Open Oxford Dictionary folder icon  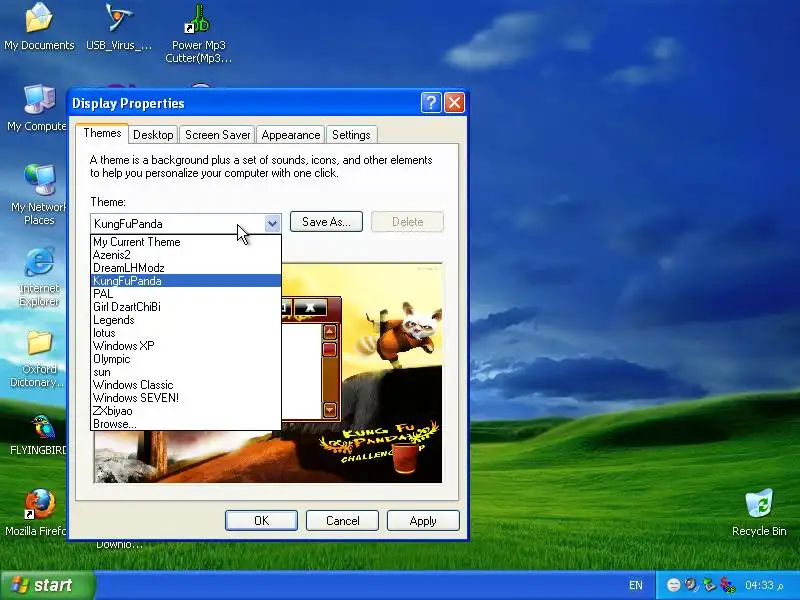[x=38, y=358]
